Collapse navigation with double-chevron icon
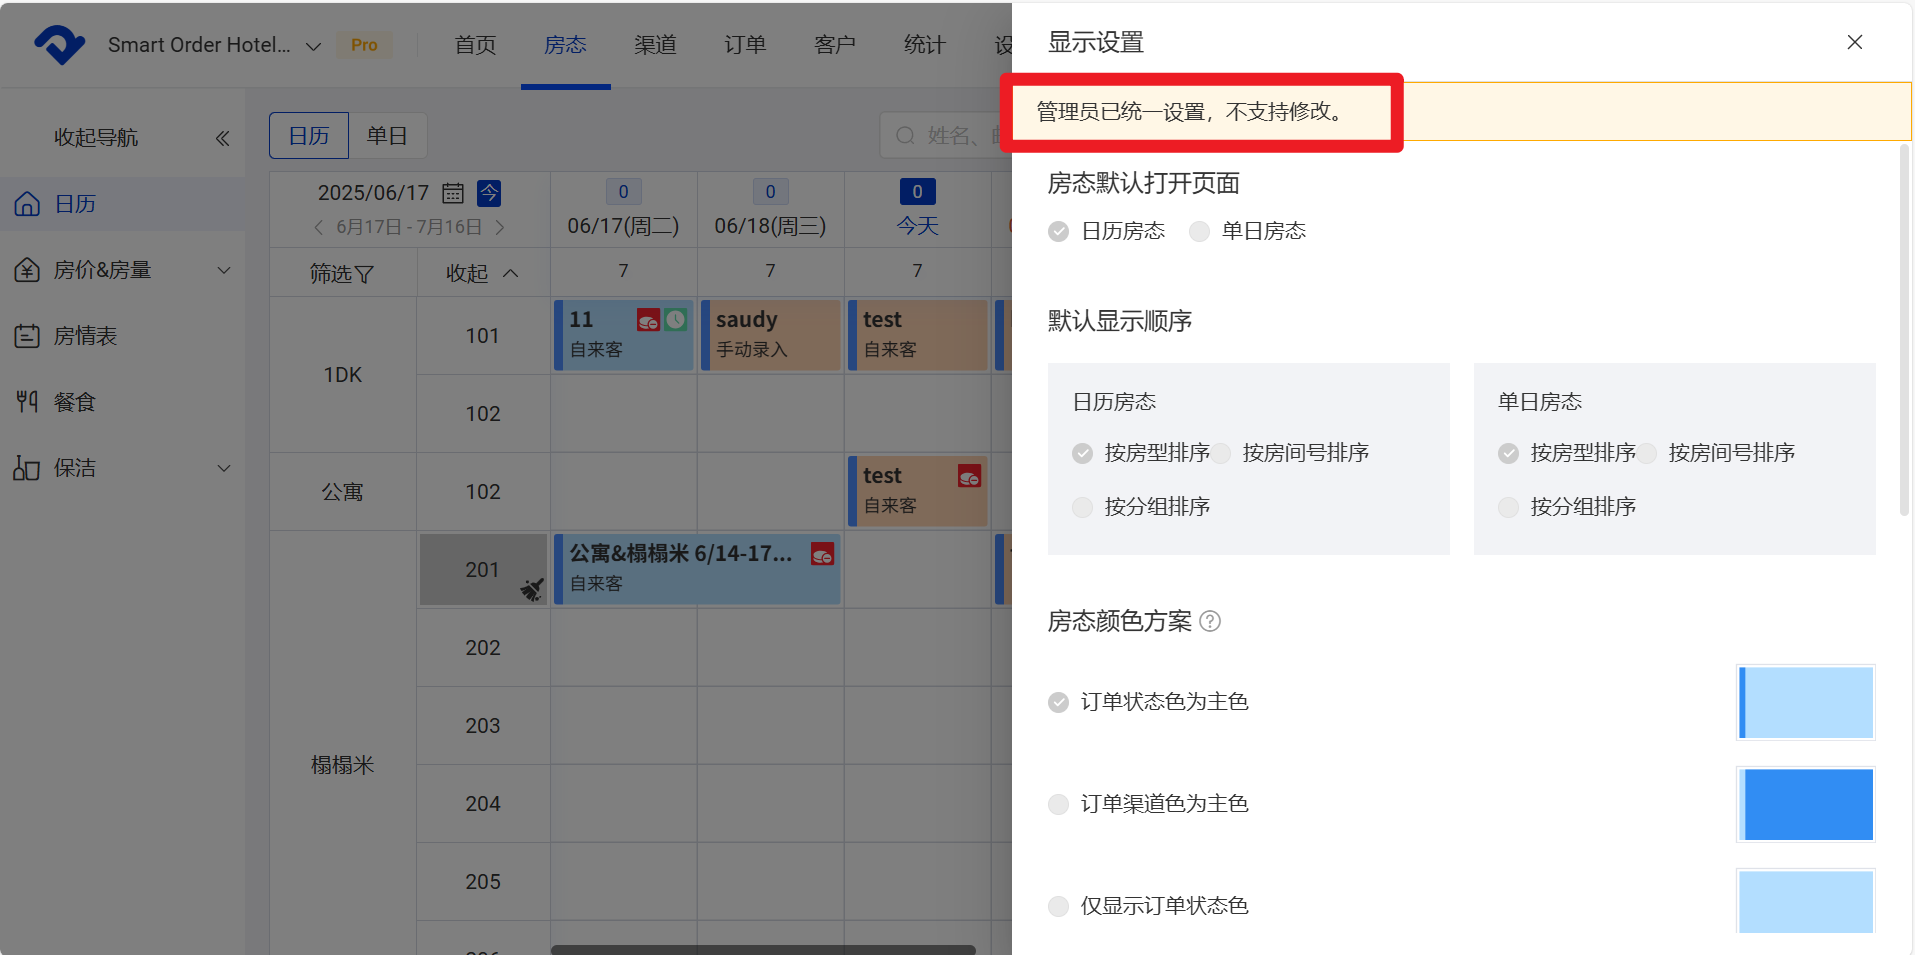Screen dimensions: 1915x955 click(222, 138)
